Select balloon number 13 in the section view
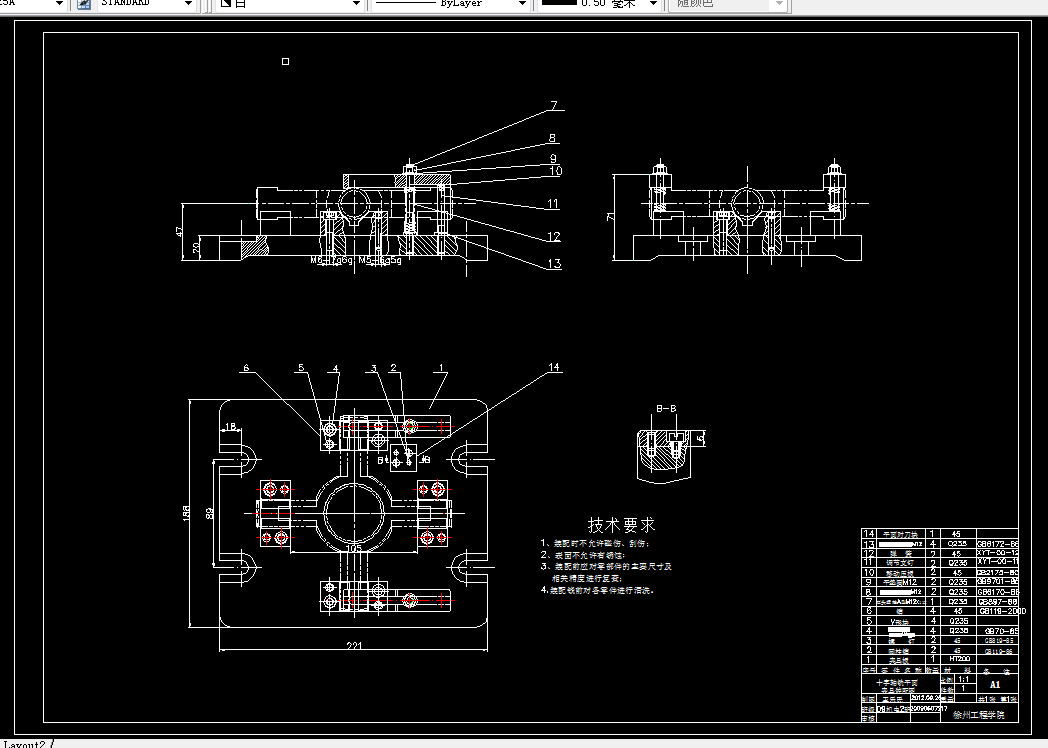 pyautogui.click(x=554, y=263)
